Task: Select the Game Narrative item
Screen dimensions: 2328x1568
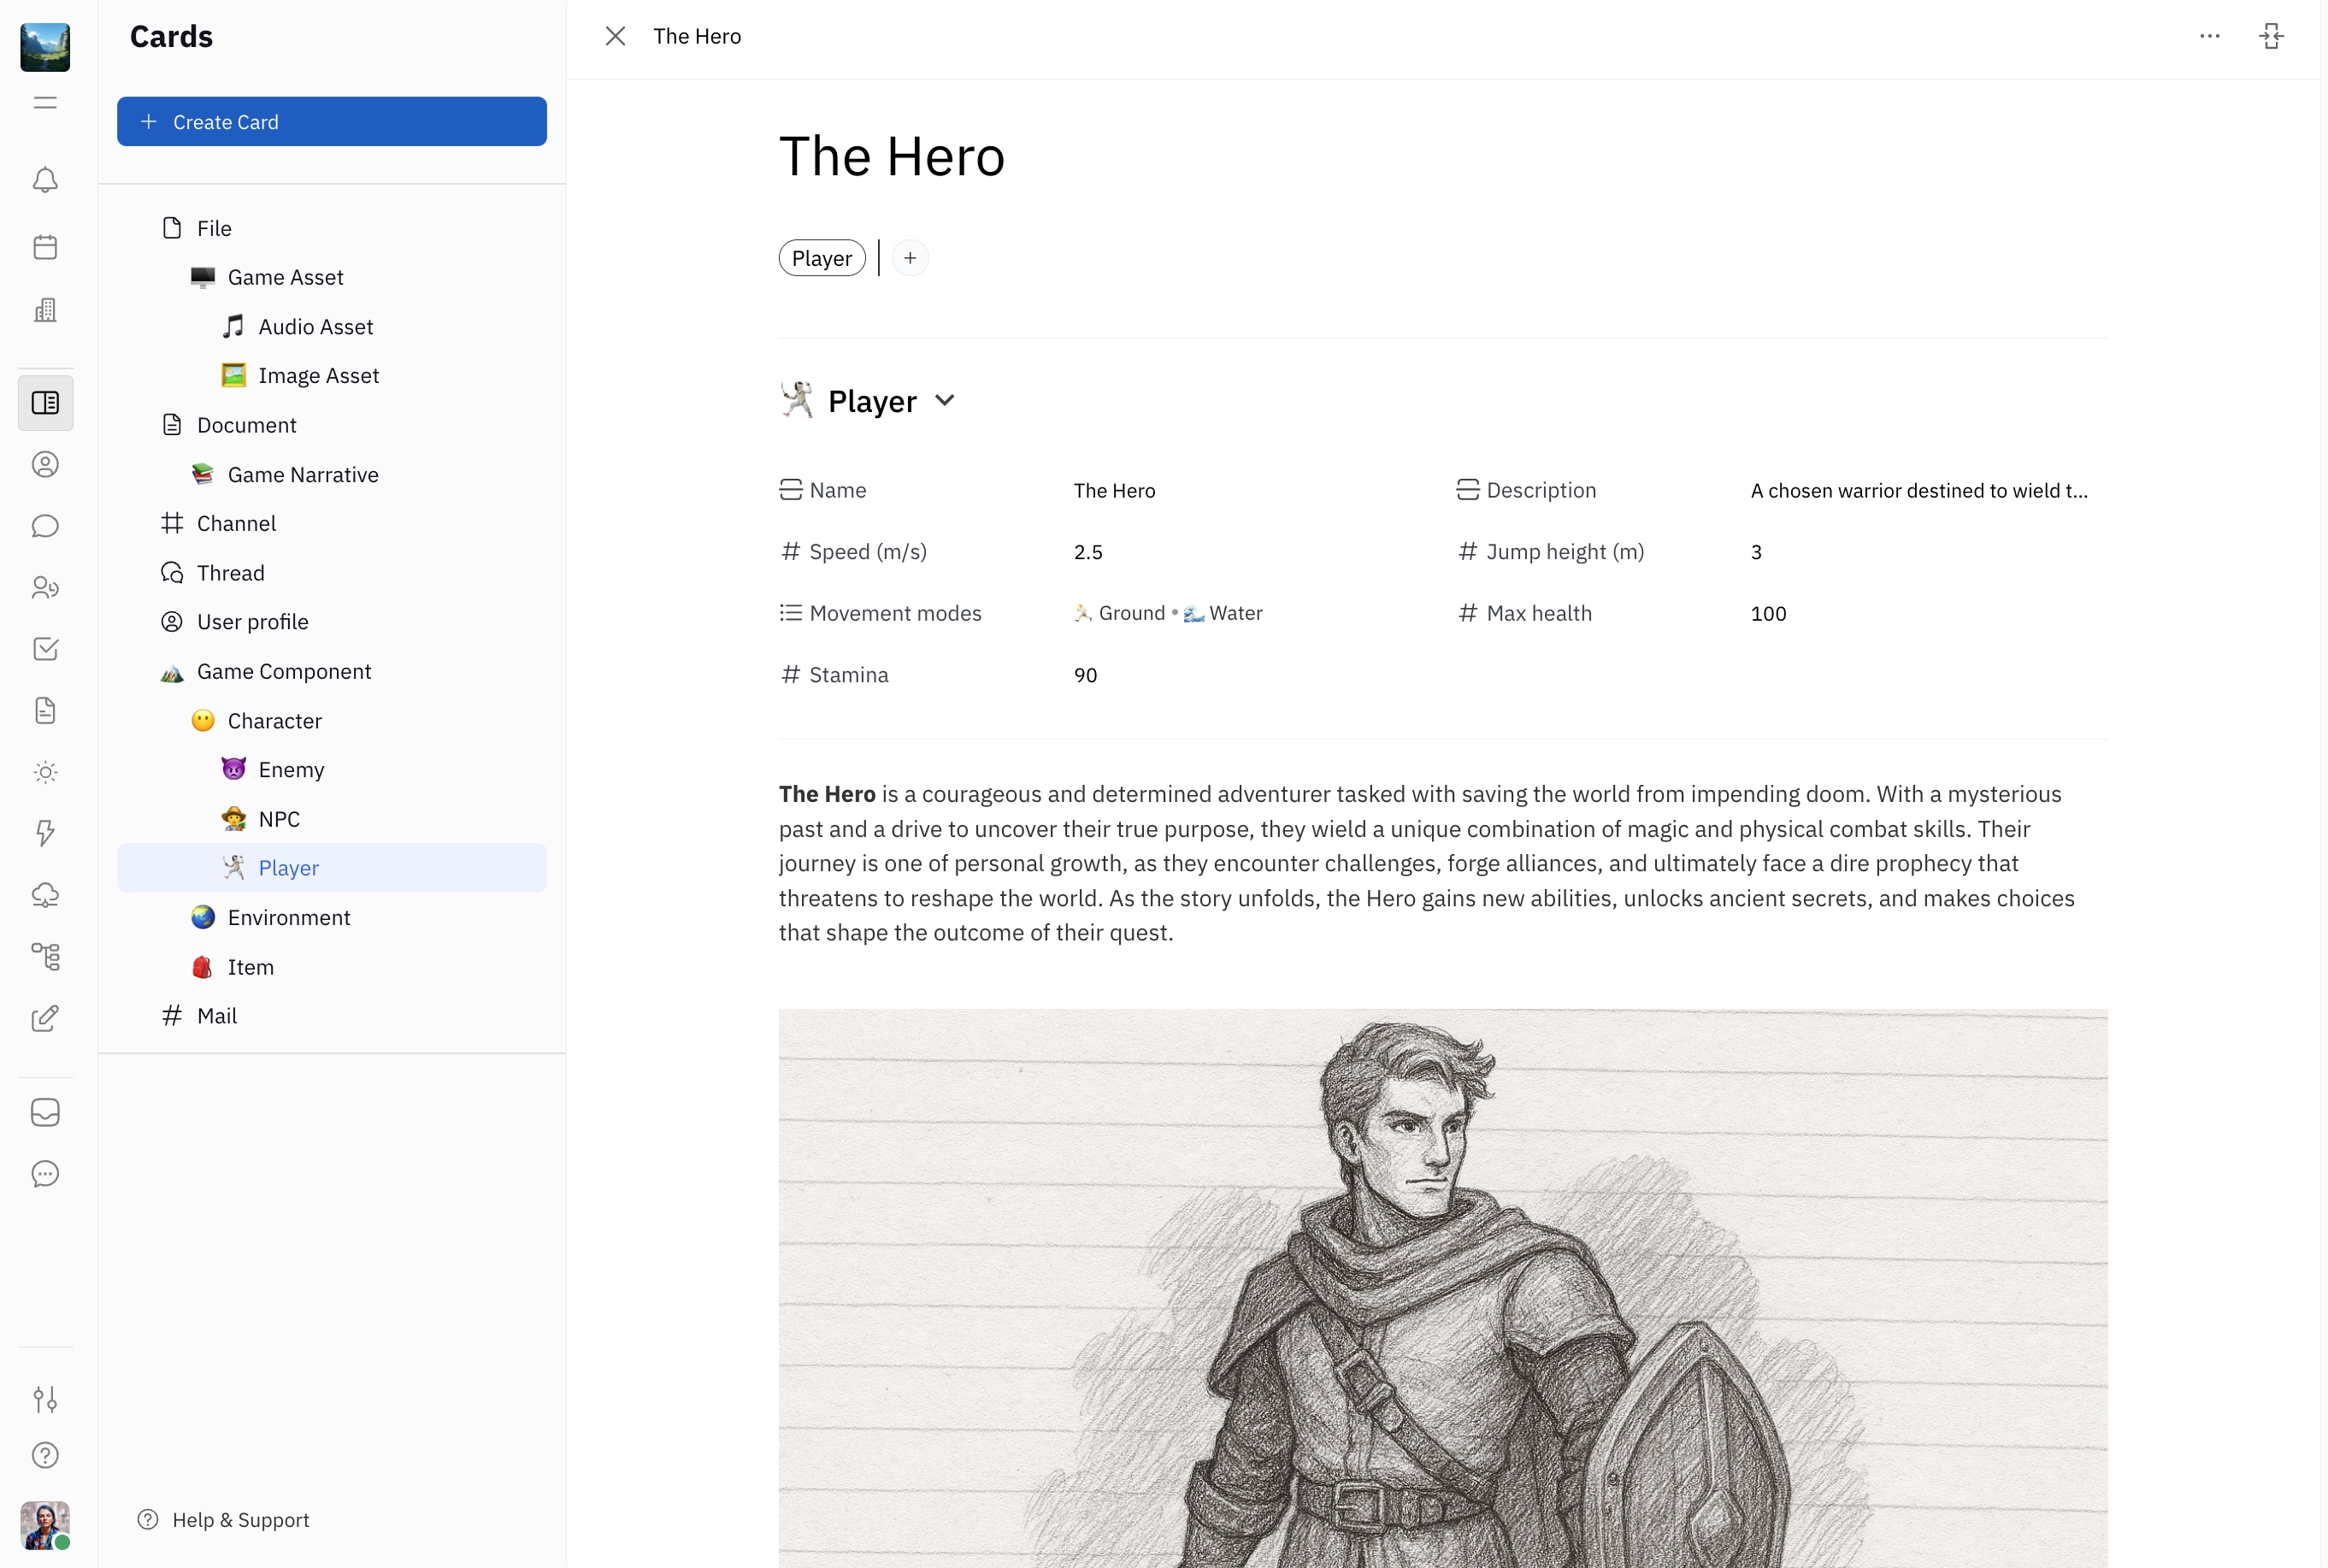Action: point(302,475)
